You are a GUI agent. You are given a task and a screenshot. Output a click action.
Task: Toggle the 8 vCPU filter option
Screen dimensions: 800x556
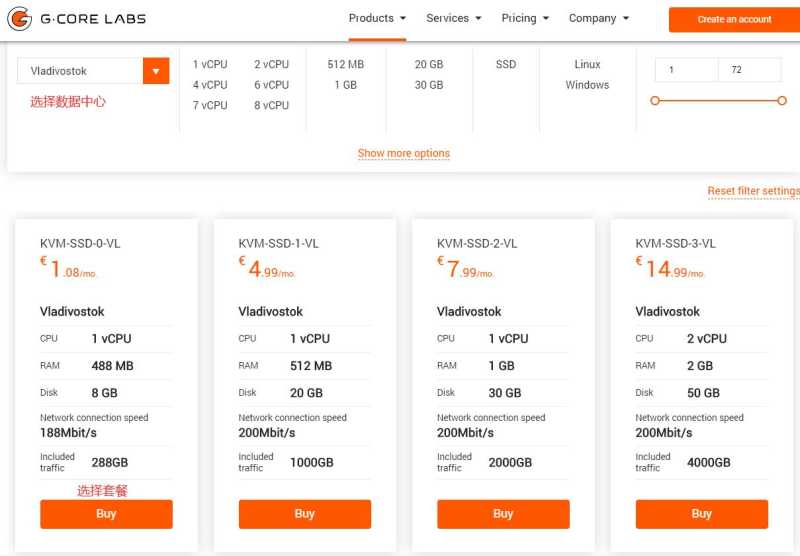(x=271, y=105)
